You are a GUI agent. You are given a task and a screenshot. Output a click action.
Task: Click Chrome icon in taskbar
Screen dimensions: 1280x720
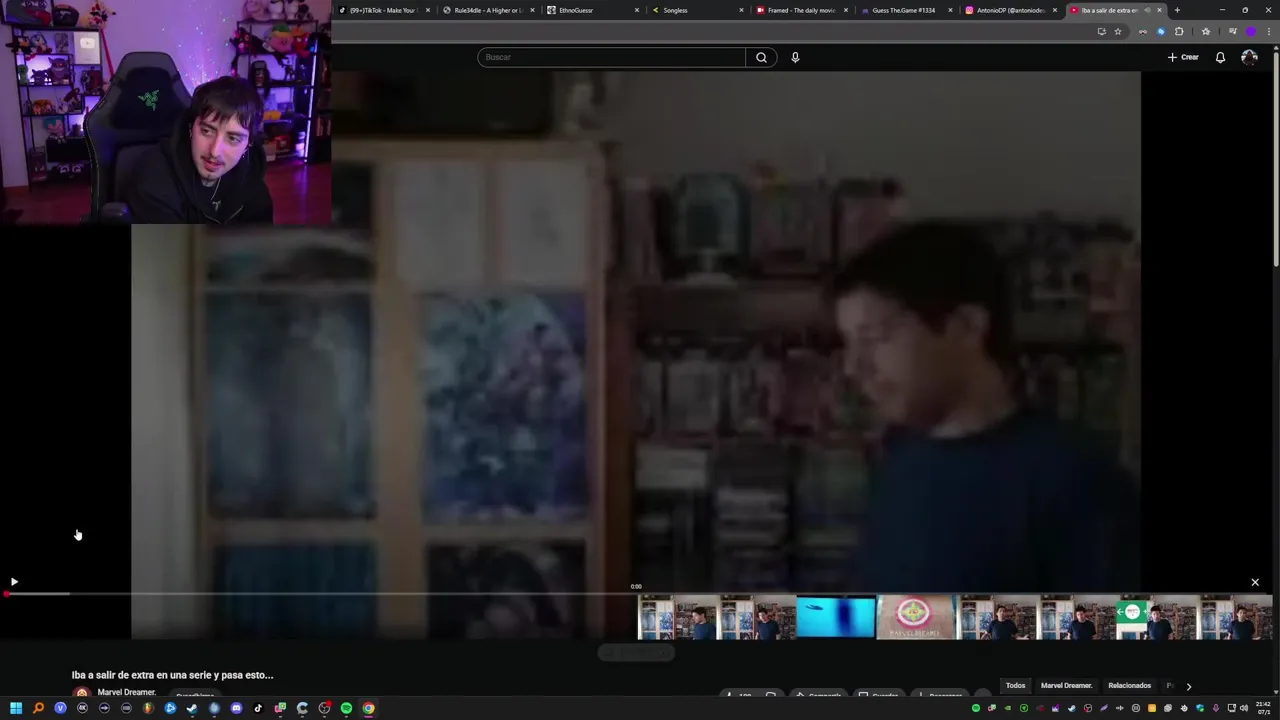point(368,708)
